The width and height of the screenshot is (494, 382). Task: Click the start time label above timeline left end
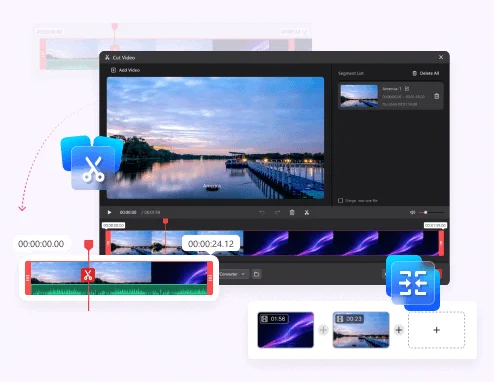[x=114, y=225]
